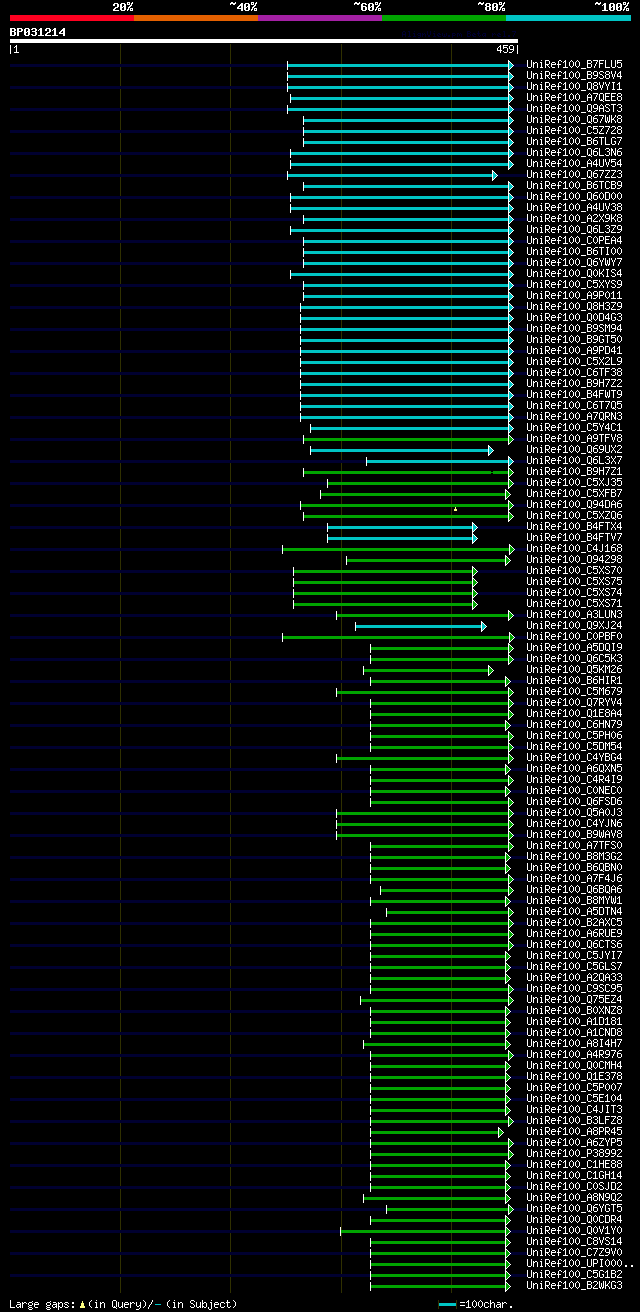
Task: Select the UniRef100_A9TFV8 label
Action: (574, 438)
